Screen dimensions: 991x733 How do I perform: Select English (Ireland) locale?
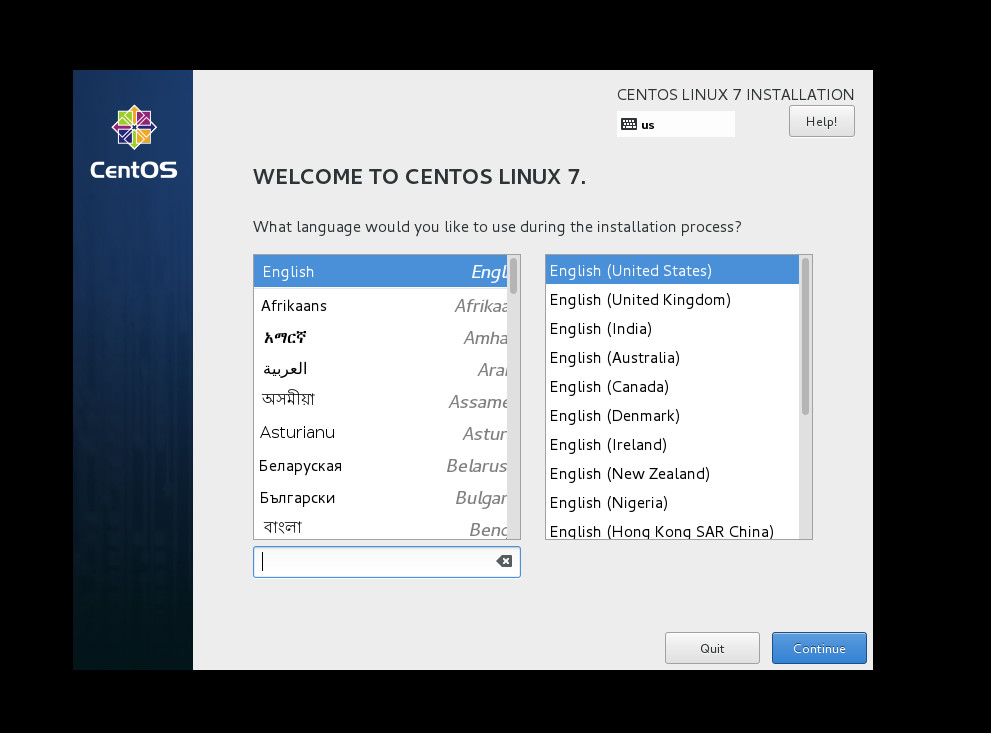[608, 445]
